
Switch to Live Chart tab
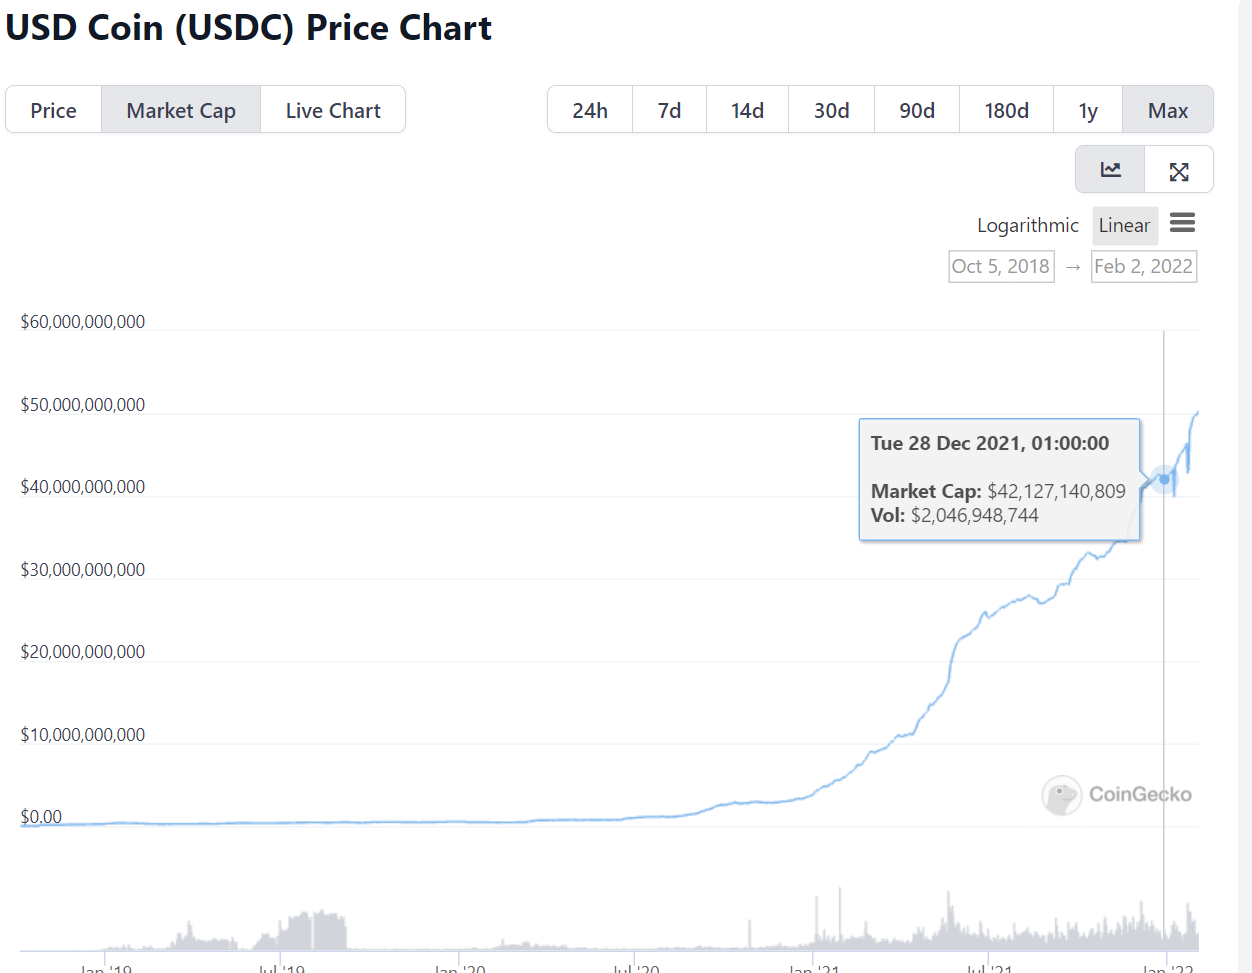point(333,110)
